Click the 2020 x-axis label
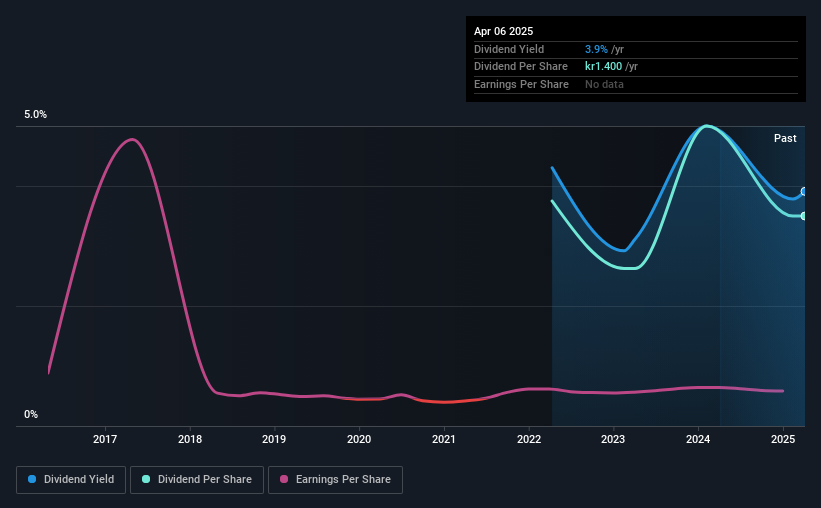821x508 pixels. tap(359, 439)
